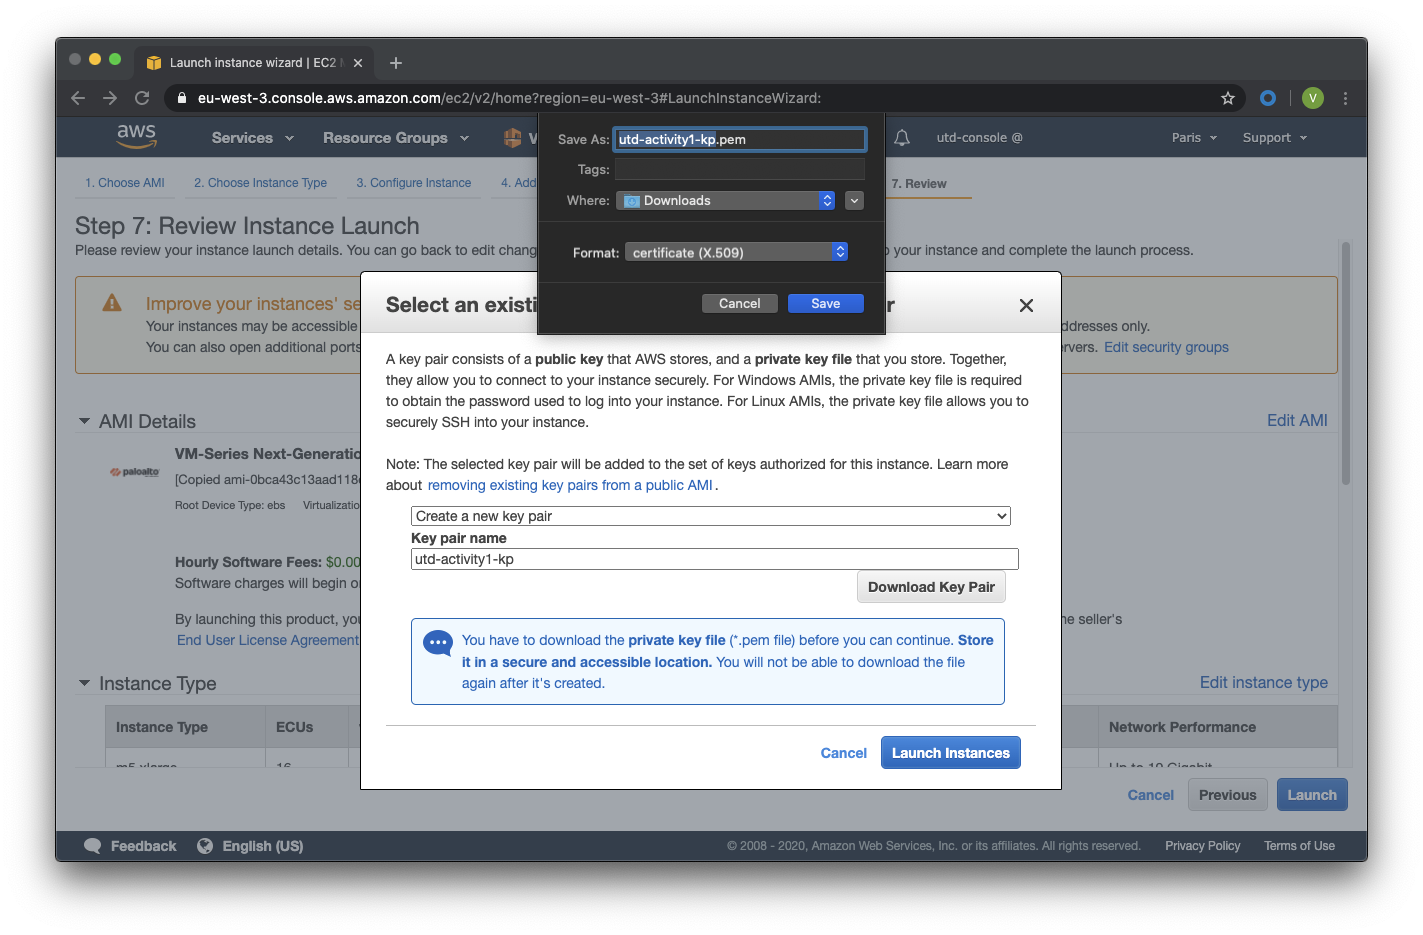Go to step 1. Choose AMI tab
Screen dimensions: 1423x935
125,183
